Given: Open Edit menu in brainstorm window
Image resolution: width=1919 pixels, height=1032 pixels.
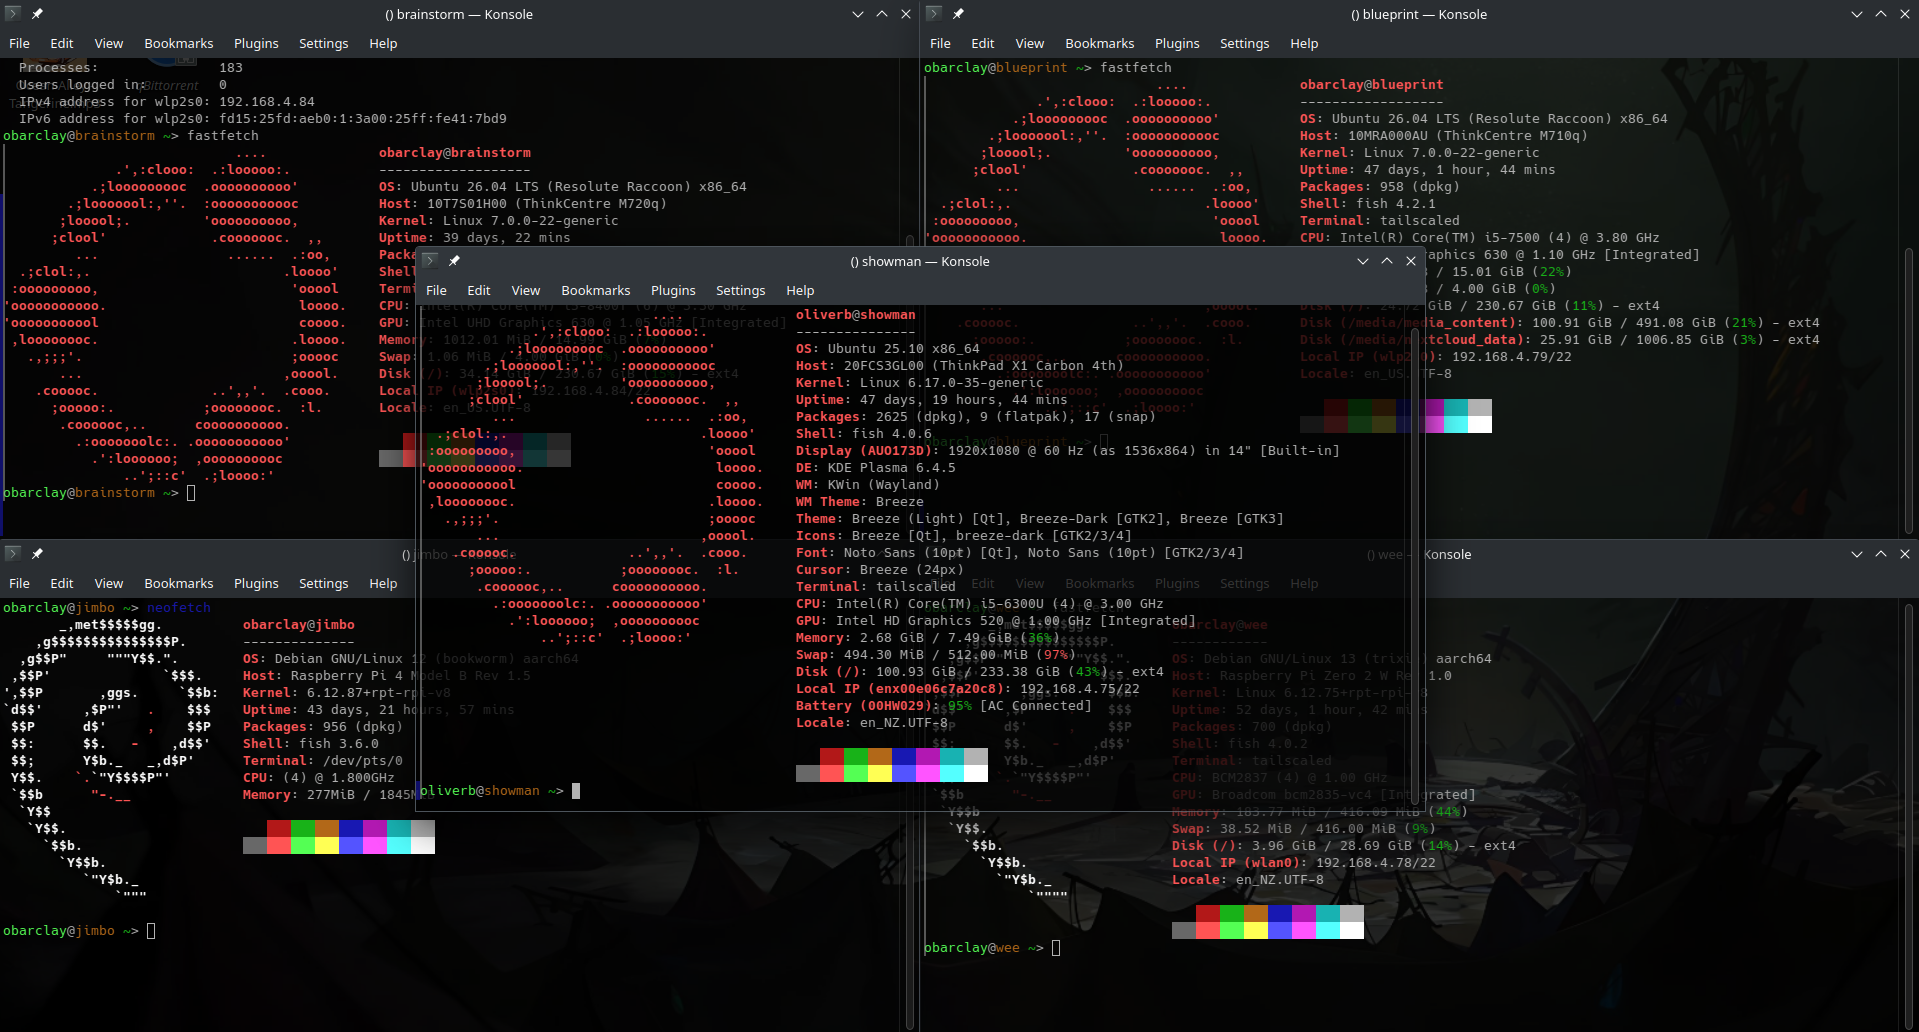Looking at the screenshot, I should pos(62,43).
